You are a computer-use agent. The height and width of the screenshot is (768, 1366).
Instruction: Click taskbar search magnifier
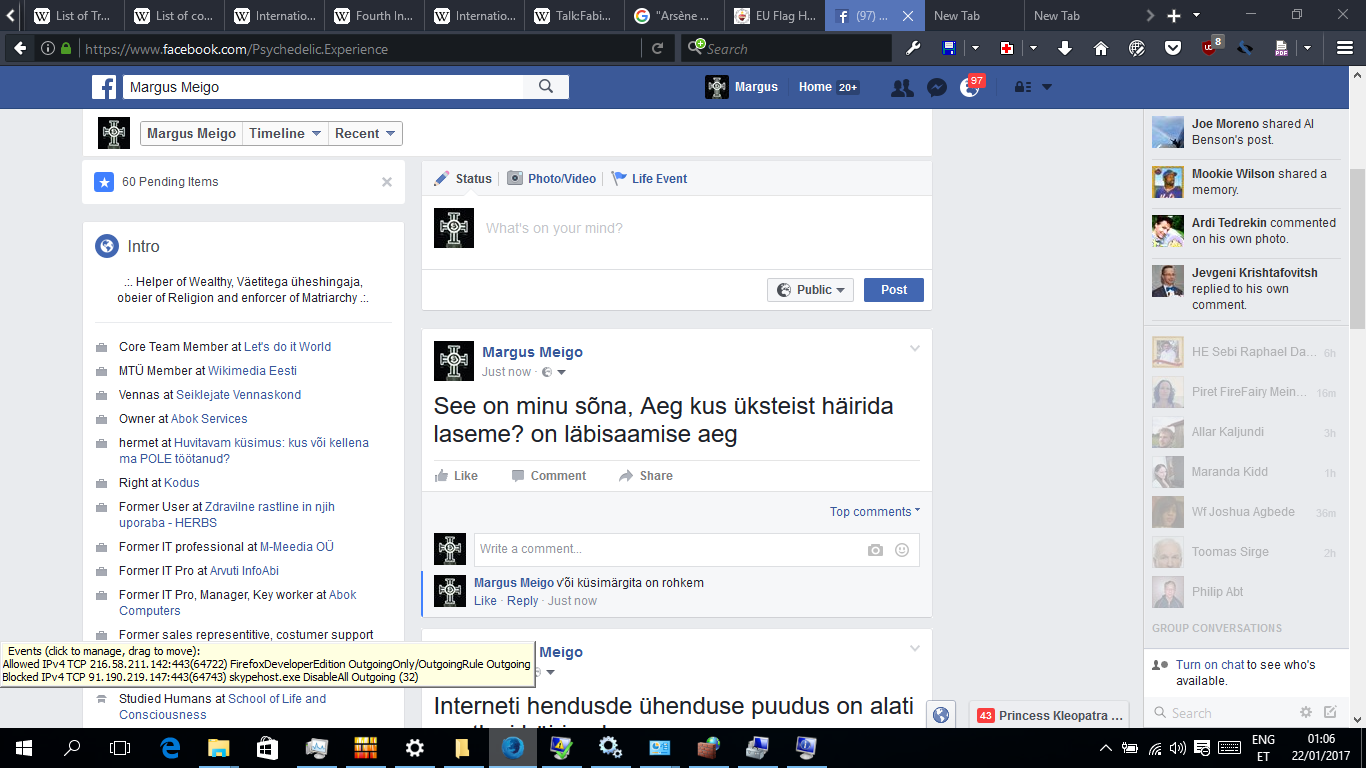(72, 747)
